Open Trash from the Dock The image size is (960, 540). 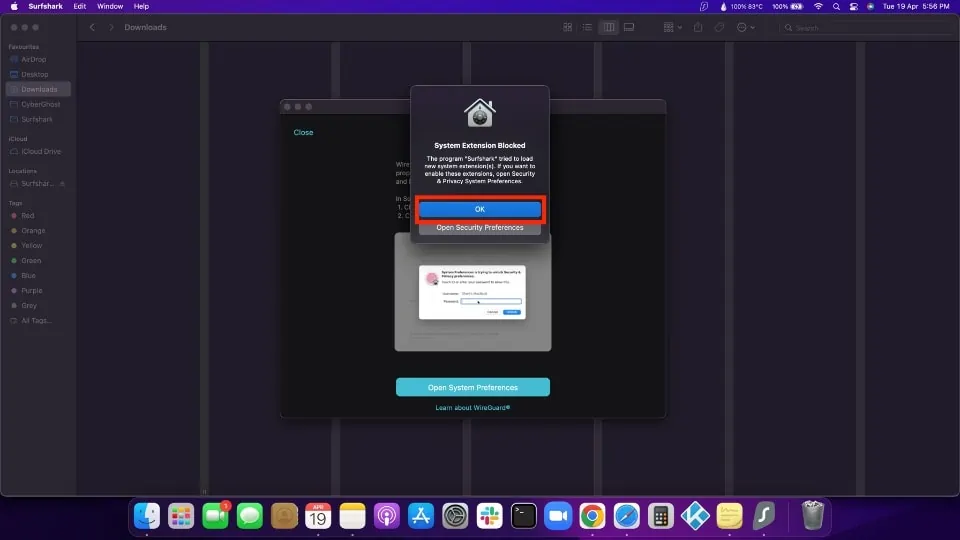point(813,516)
